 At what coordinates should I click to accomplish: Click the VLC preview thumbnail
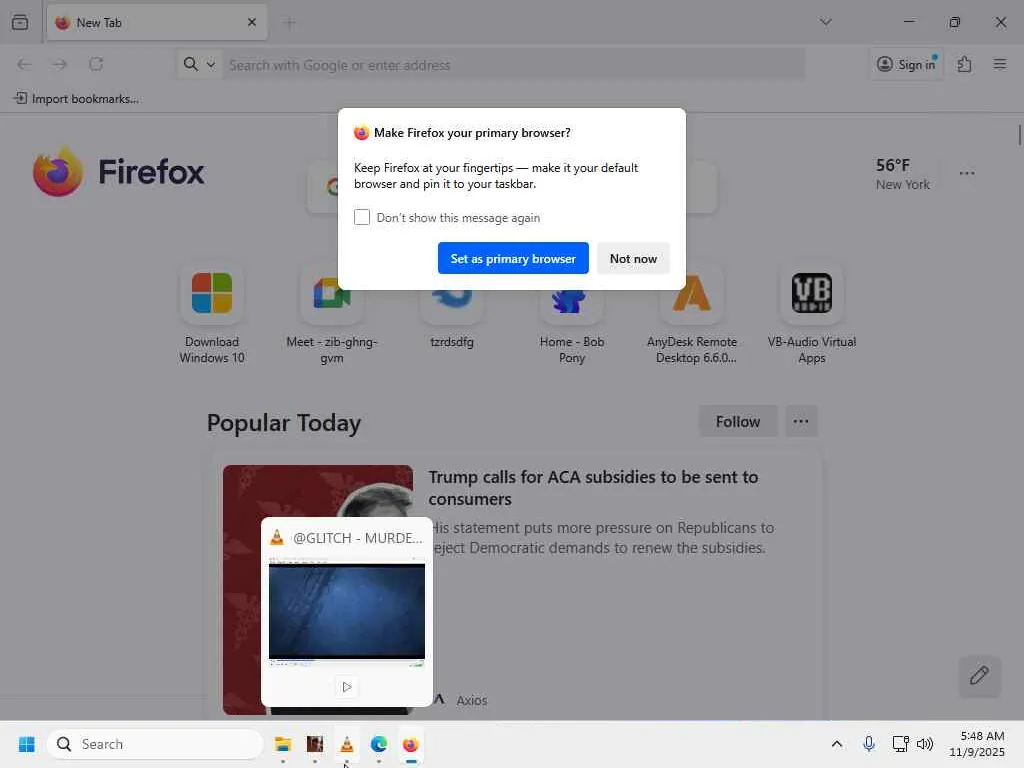point(347,612)
